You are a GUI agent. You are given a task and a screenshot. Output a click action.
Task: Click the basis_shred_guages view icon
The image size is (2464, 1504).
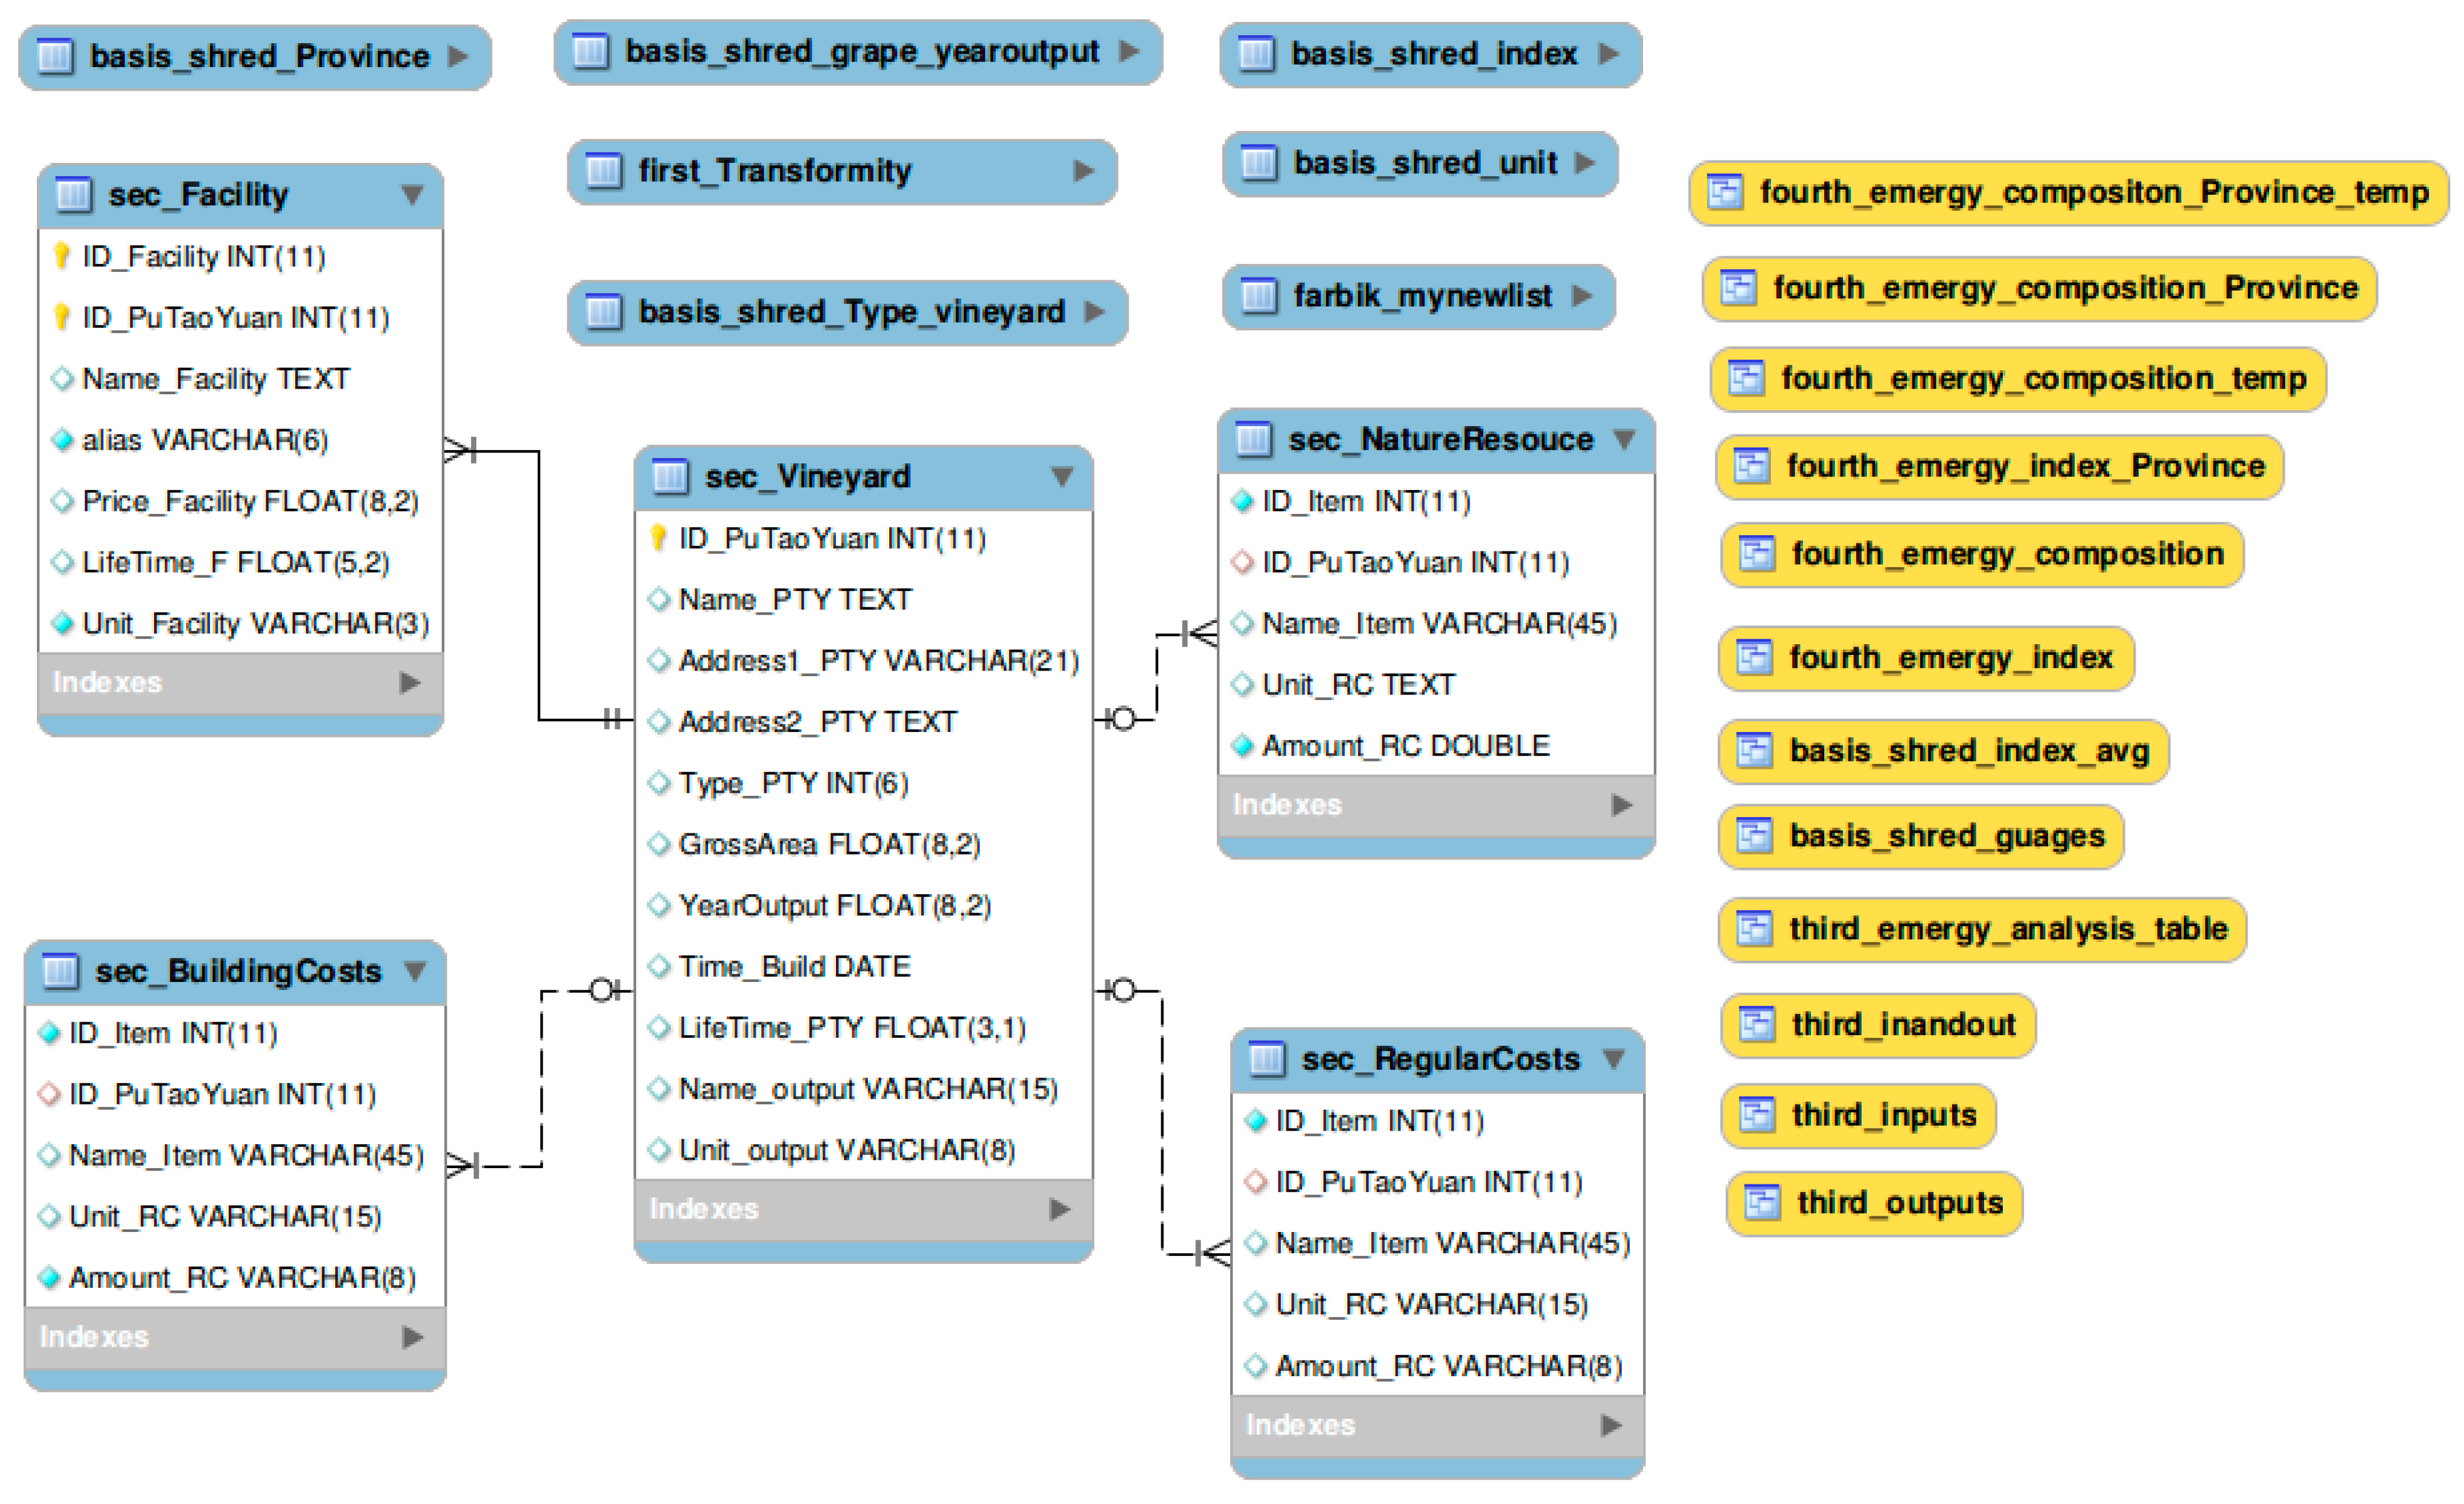(x=1754, y=836)
